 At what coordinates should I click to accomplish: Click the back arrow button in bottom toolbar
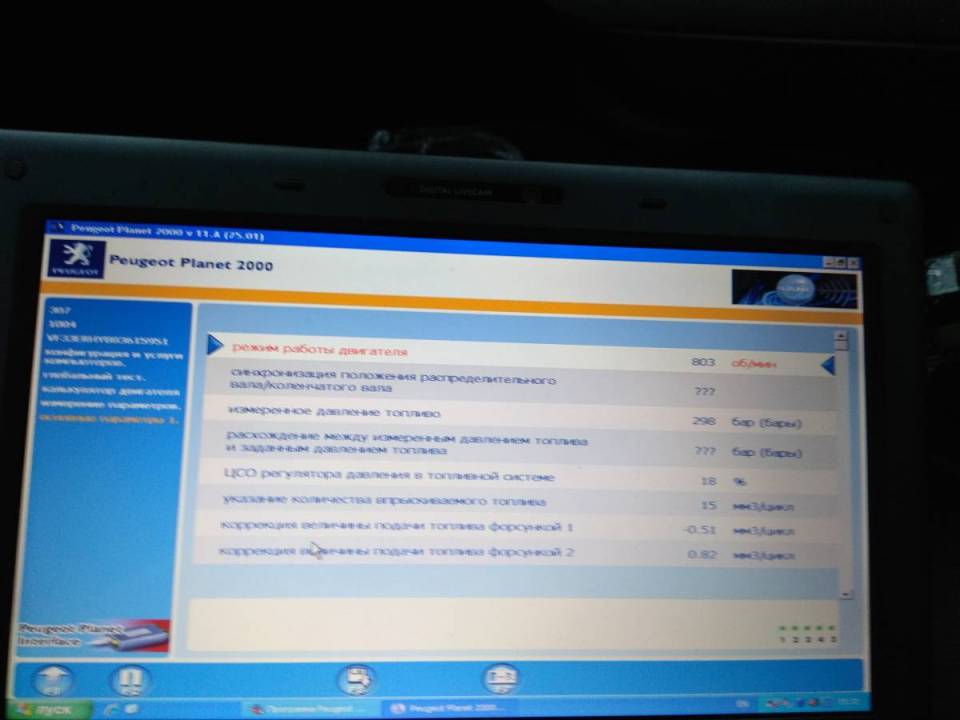click(55, 682)
